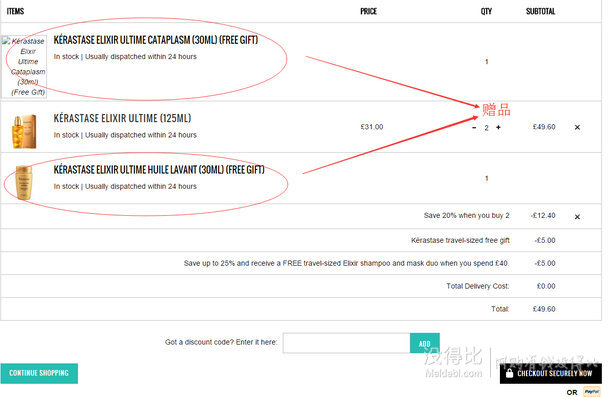Click stock status text under Huile Lavant item
Screen dimensions: 610x397
pyautogui.click(x=125, y=186)
